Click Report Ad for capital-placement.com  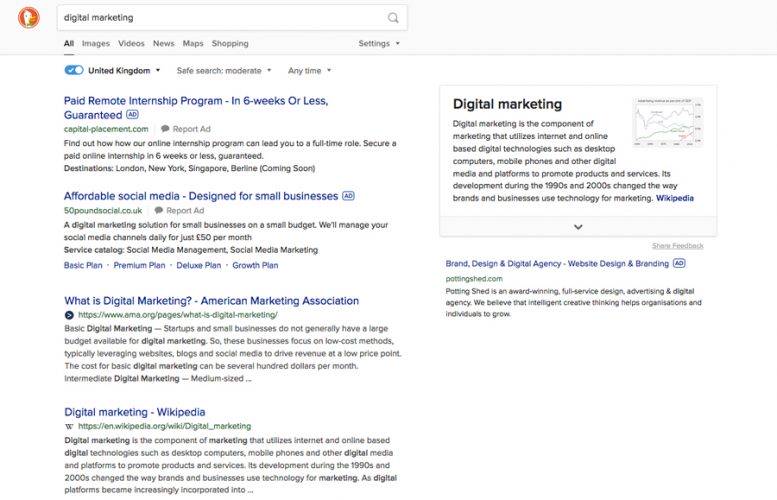pyautogui.click(x=191, y=129)
